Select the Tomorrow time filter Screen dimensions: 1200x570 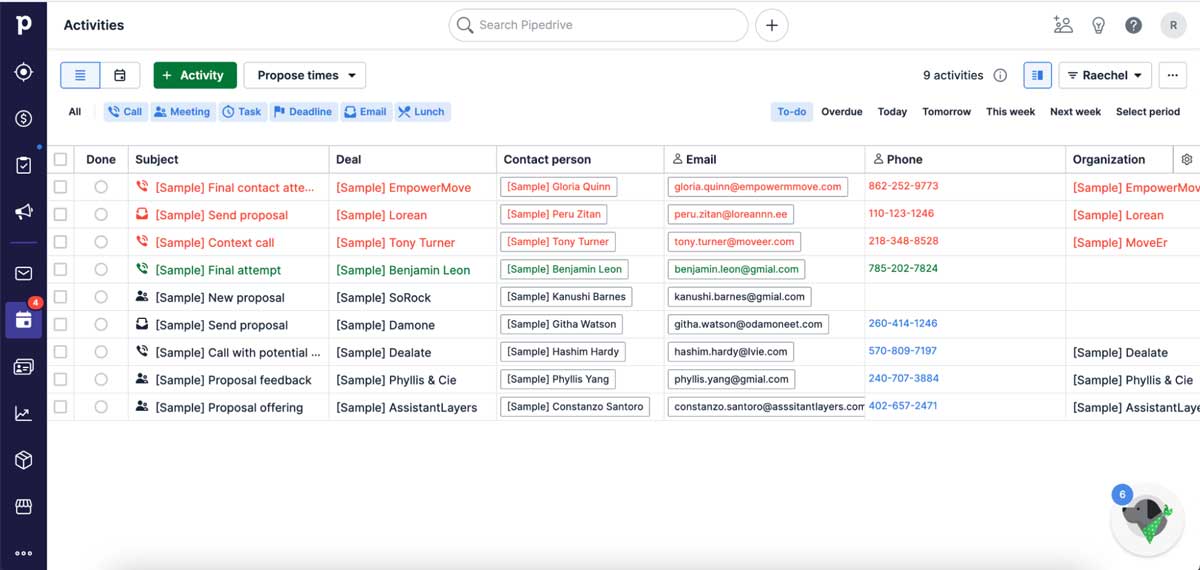(x=946, y=112)
